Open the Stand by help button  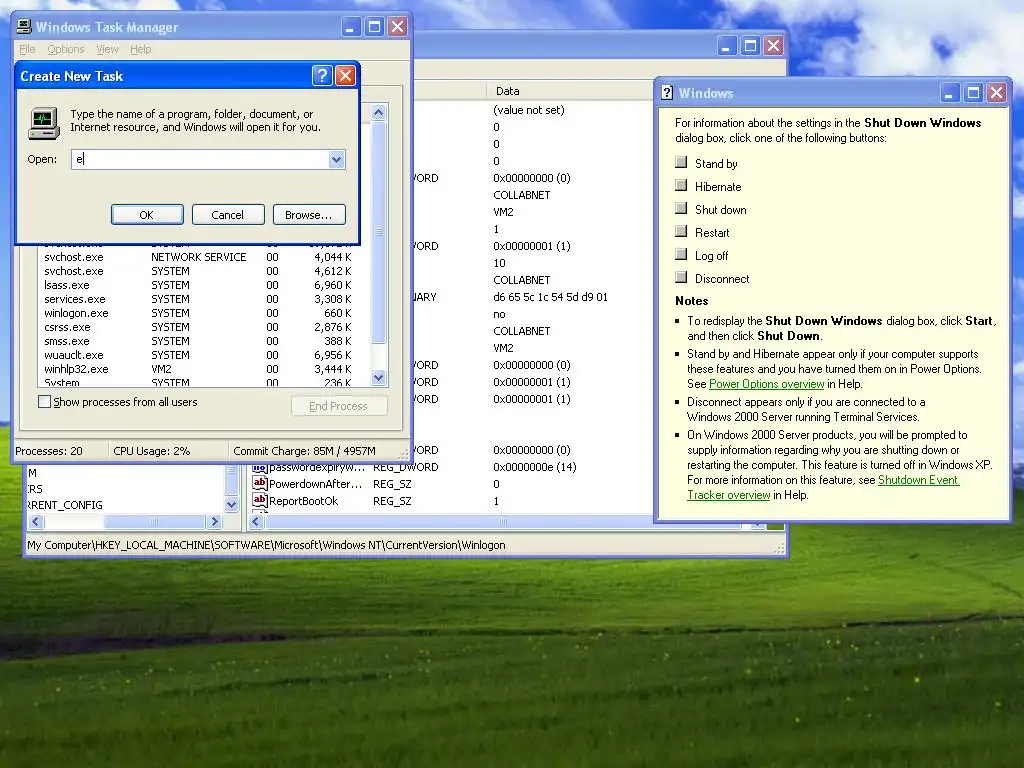point(681,162)
